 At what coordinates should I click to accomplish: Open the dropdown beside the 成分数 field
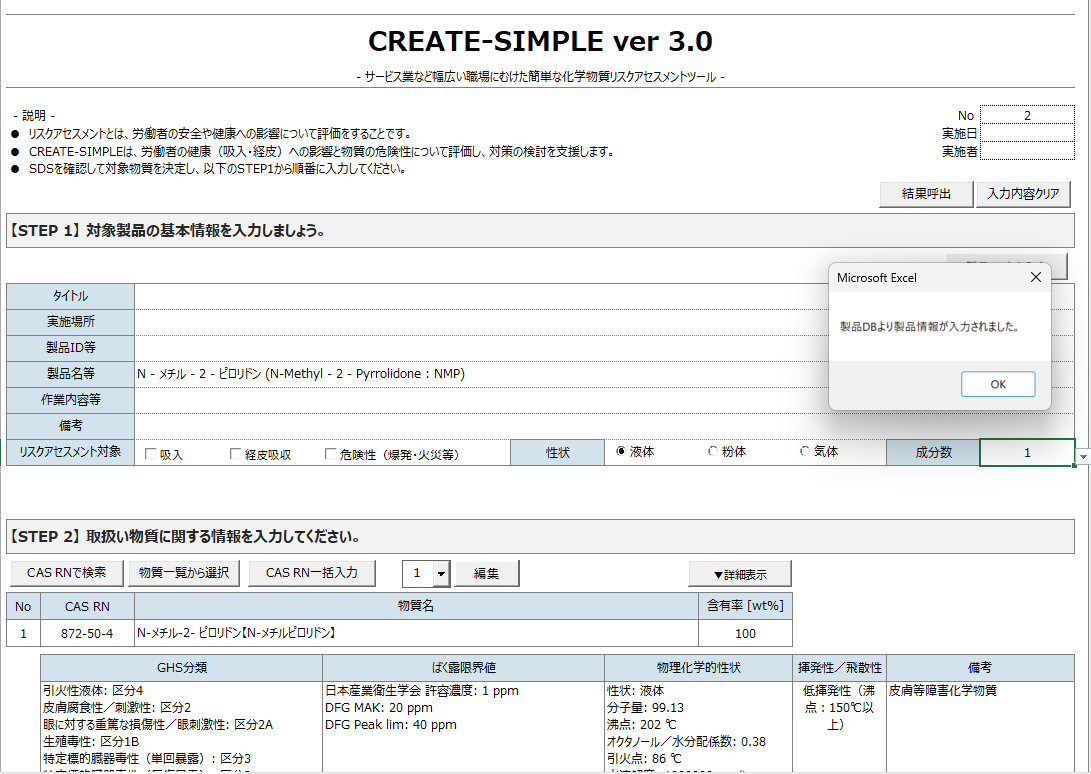[x=1081, y=456]
